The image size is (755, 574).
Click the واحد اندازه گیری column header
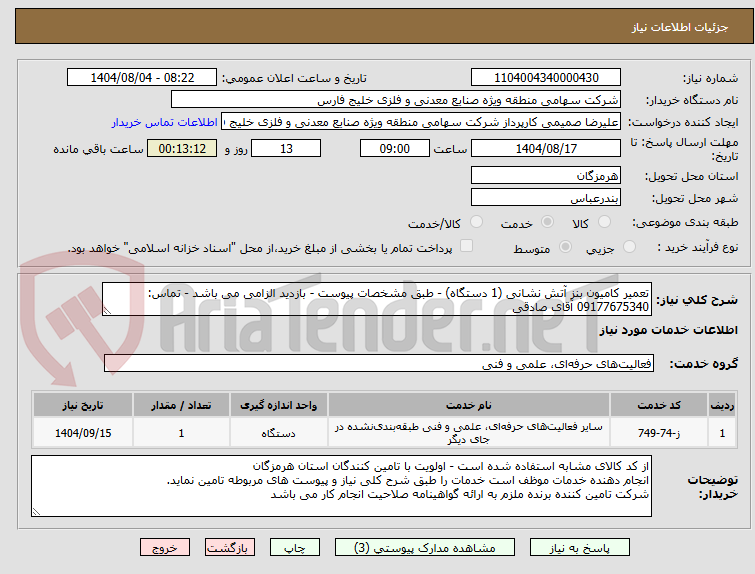tap(278, 405)
